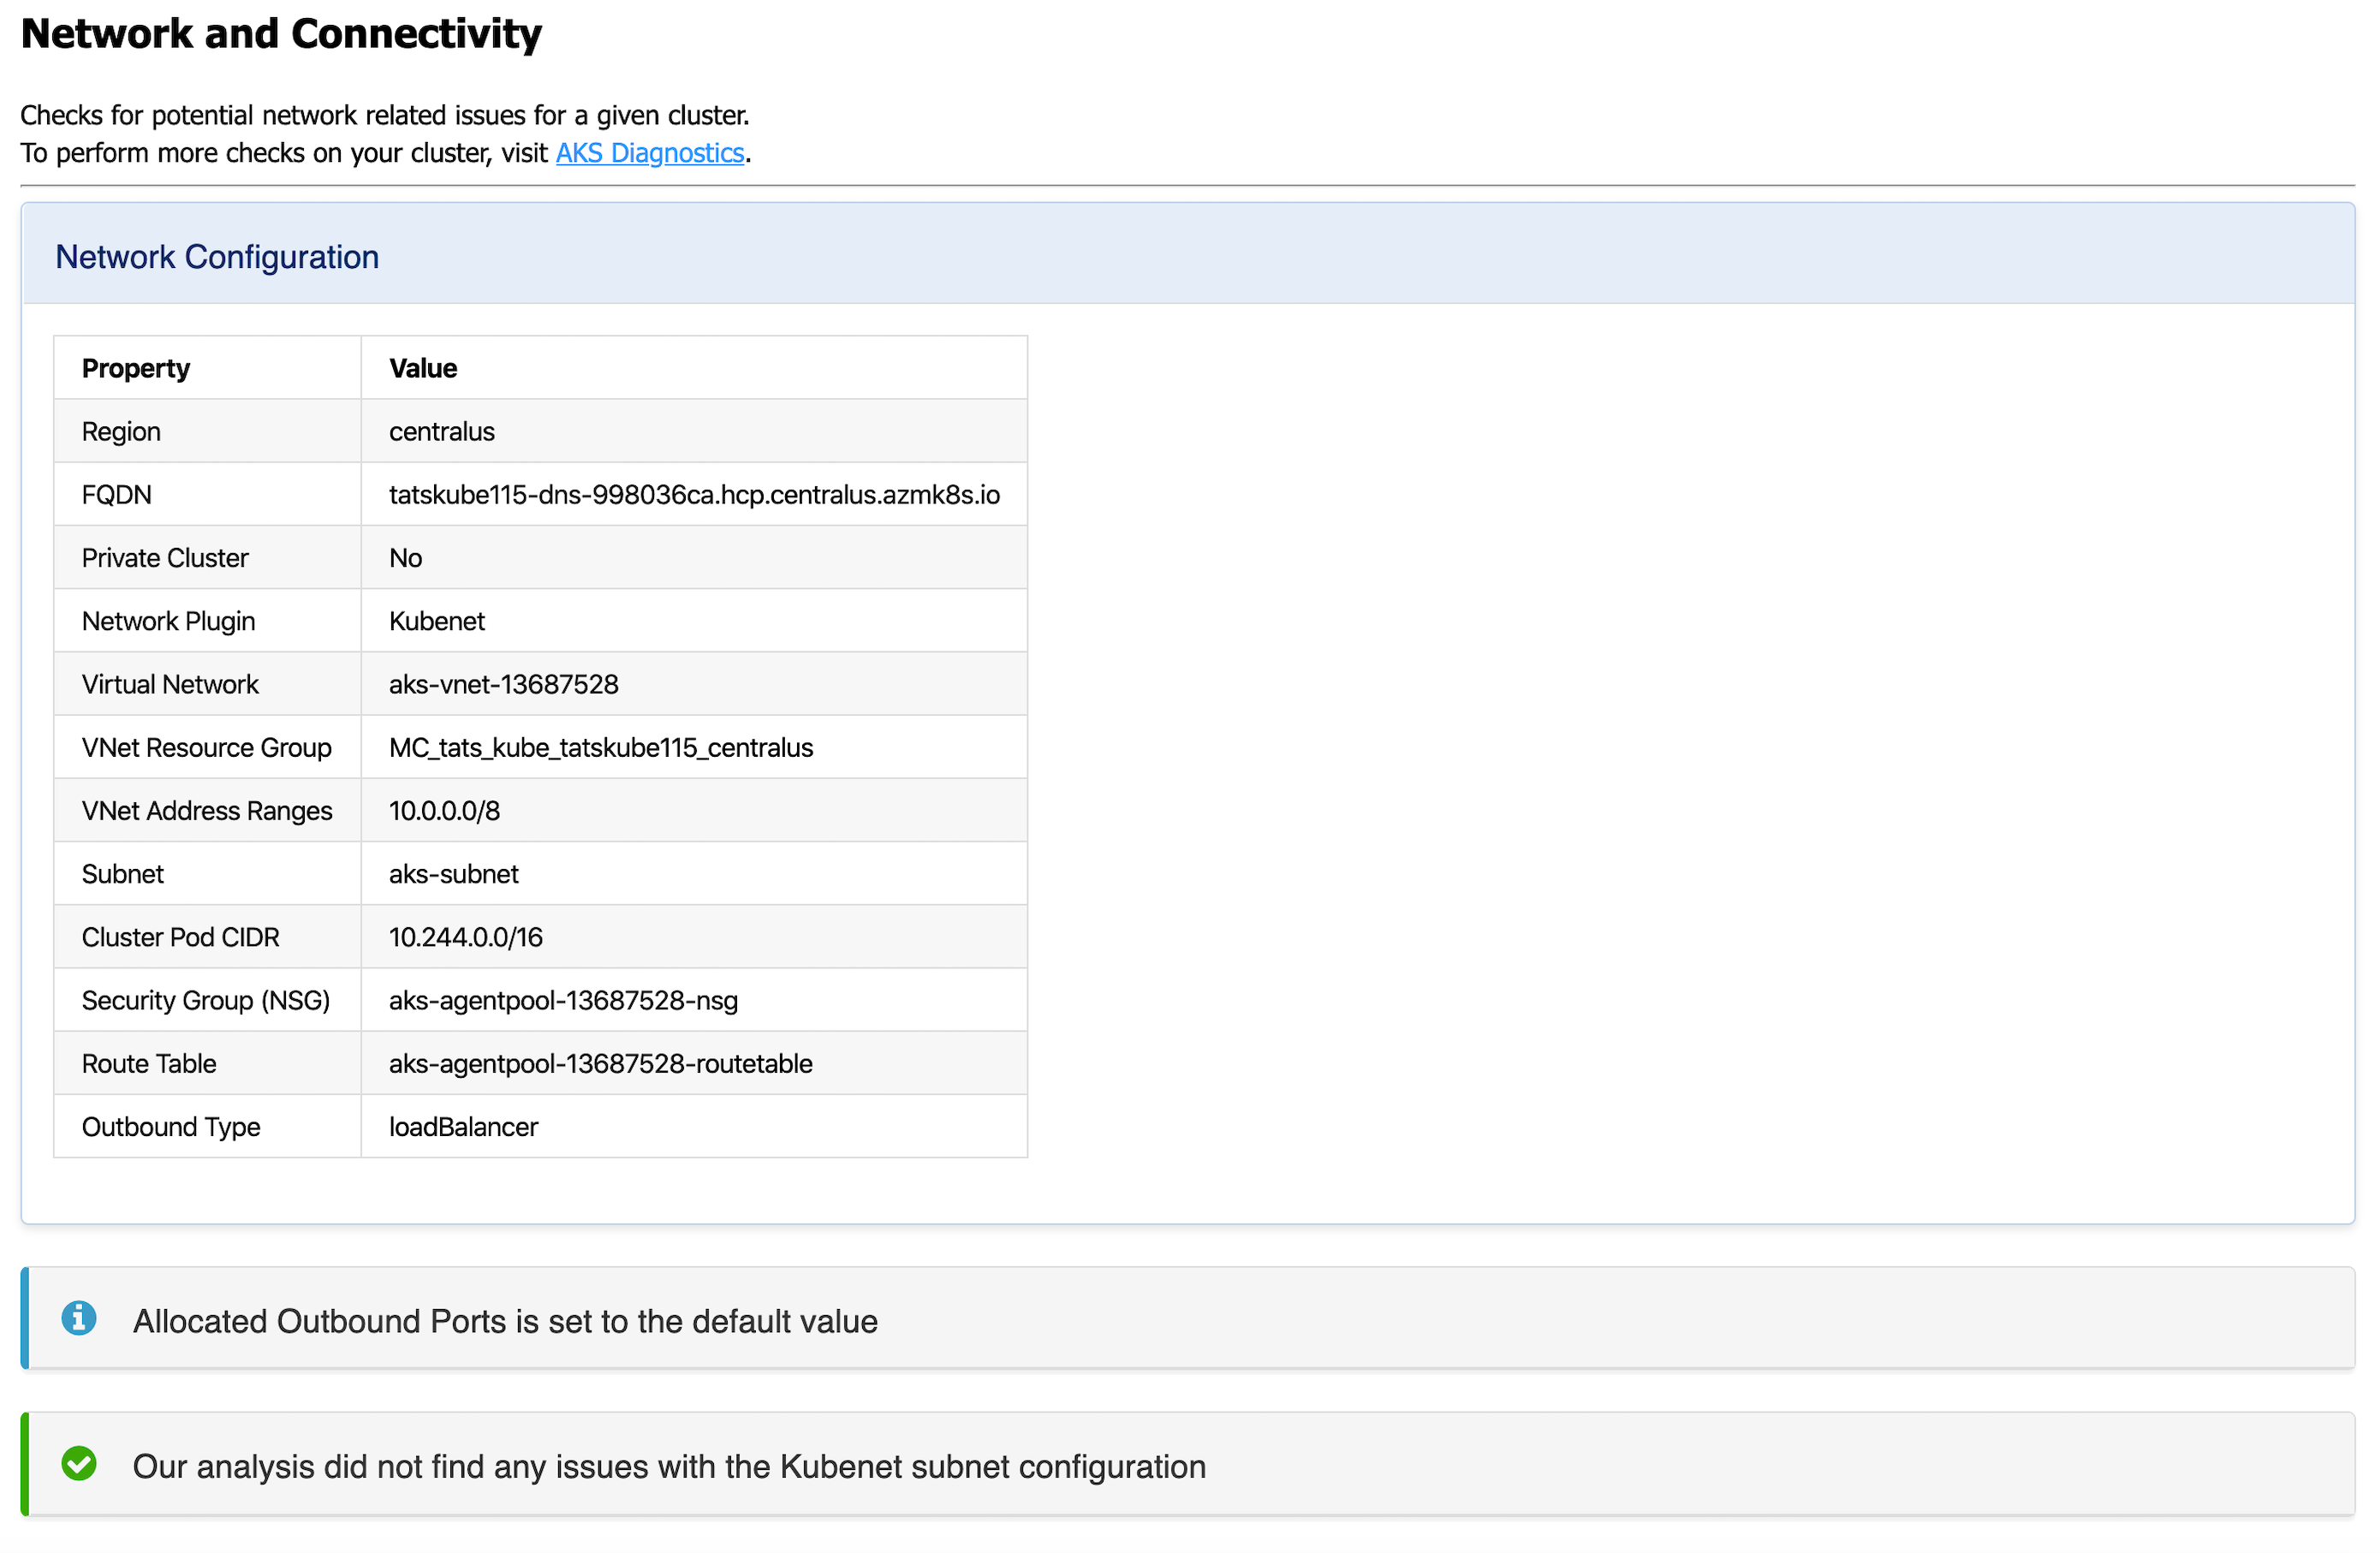Click the Region value centralus
Viewport: 2380px width, 1553px height.
pyautogui.click(x=441, y=431)
